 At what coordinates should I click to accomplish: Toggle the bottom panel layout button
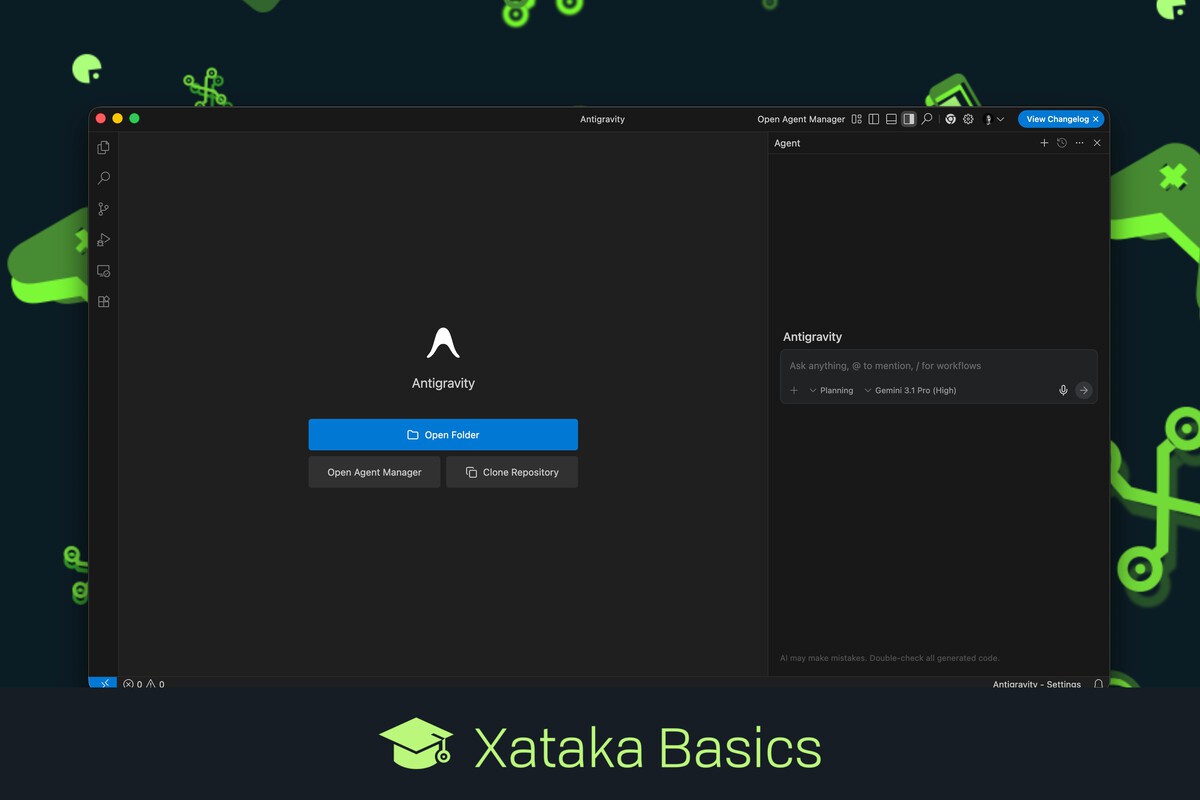coord(891,119)
